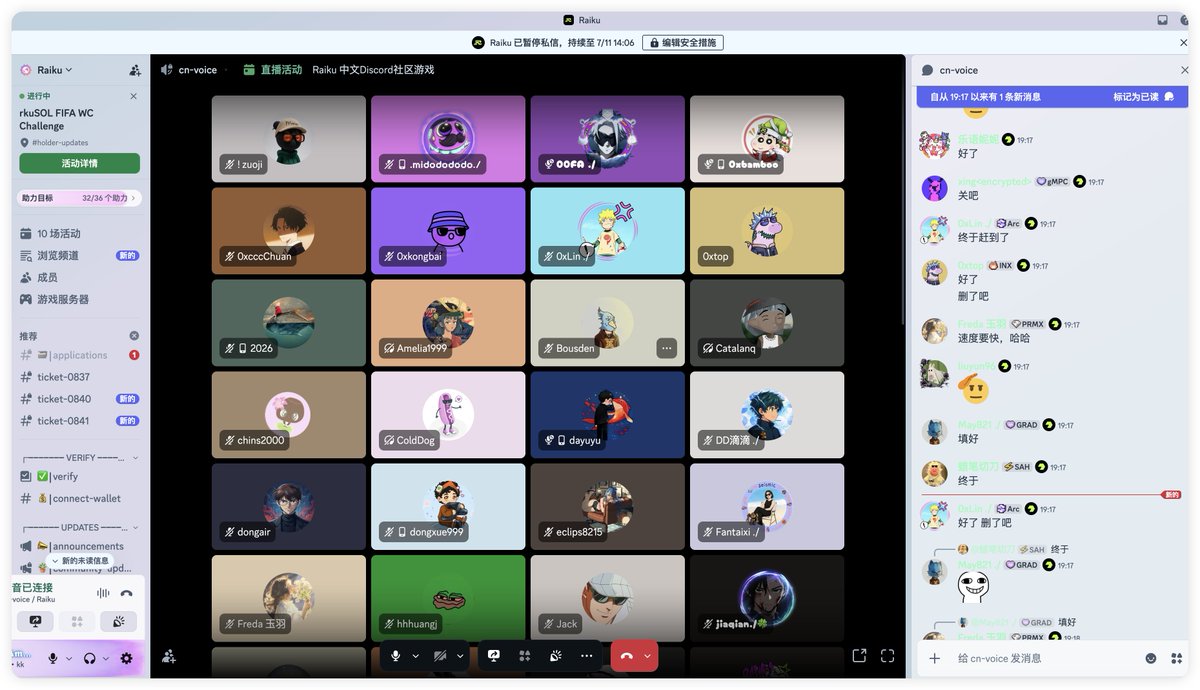
Task: Open voice noise suppression waveform icon
Action: (103, 593)
